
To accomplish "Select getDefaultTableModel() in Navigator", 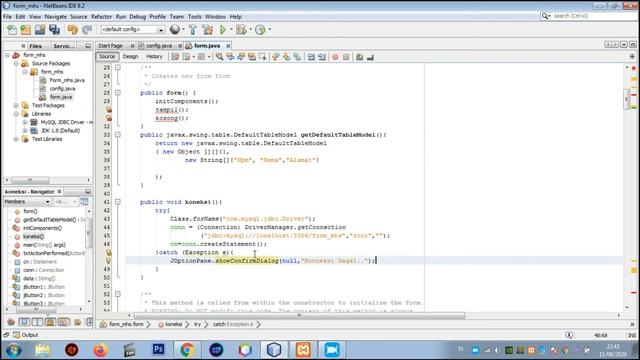I will [49, 220].
